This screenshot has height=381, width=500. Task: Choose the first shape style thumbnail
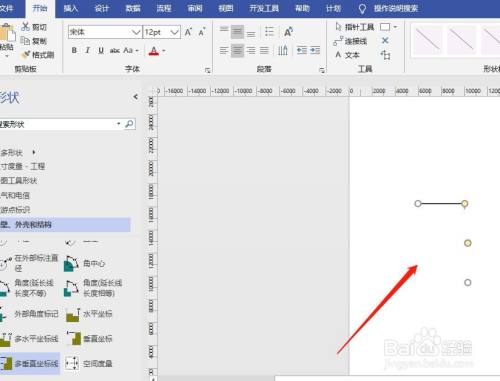point(427,40)
